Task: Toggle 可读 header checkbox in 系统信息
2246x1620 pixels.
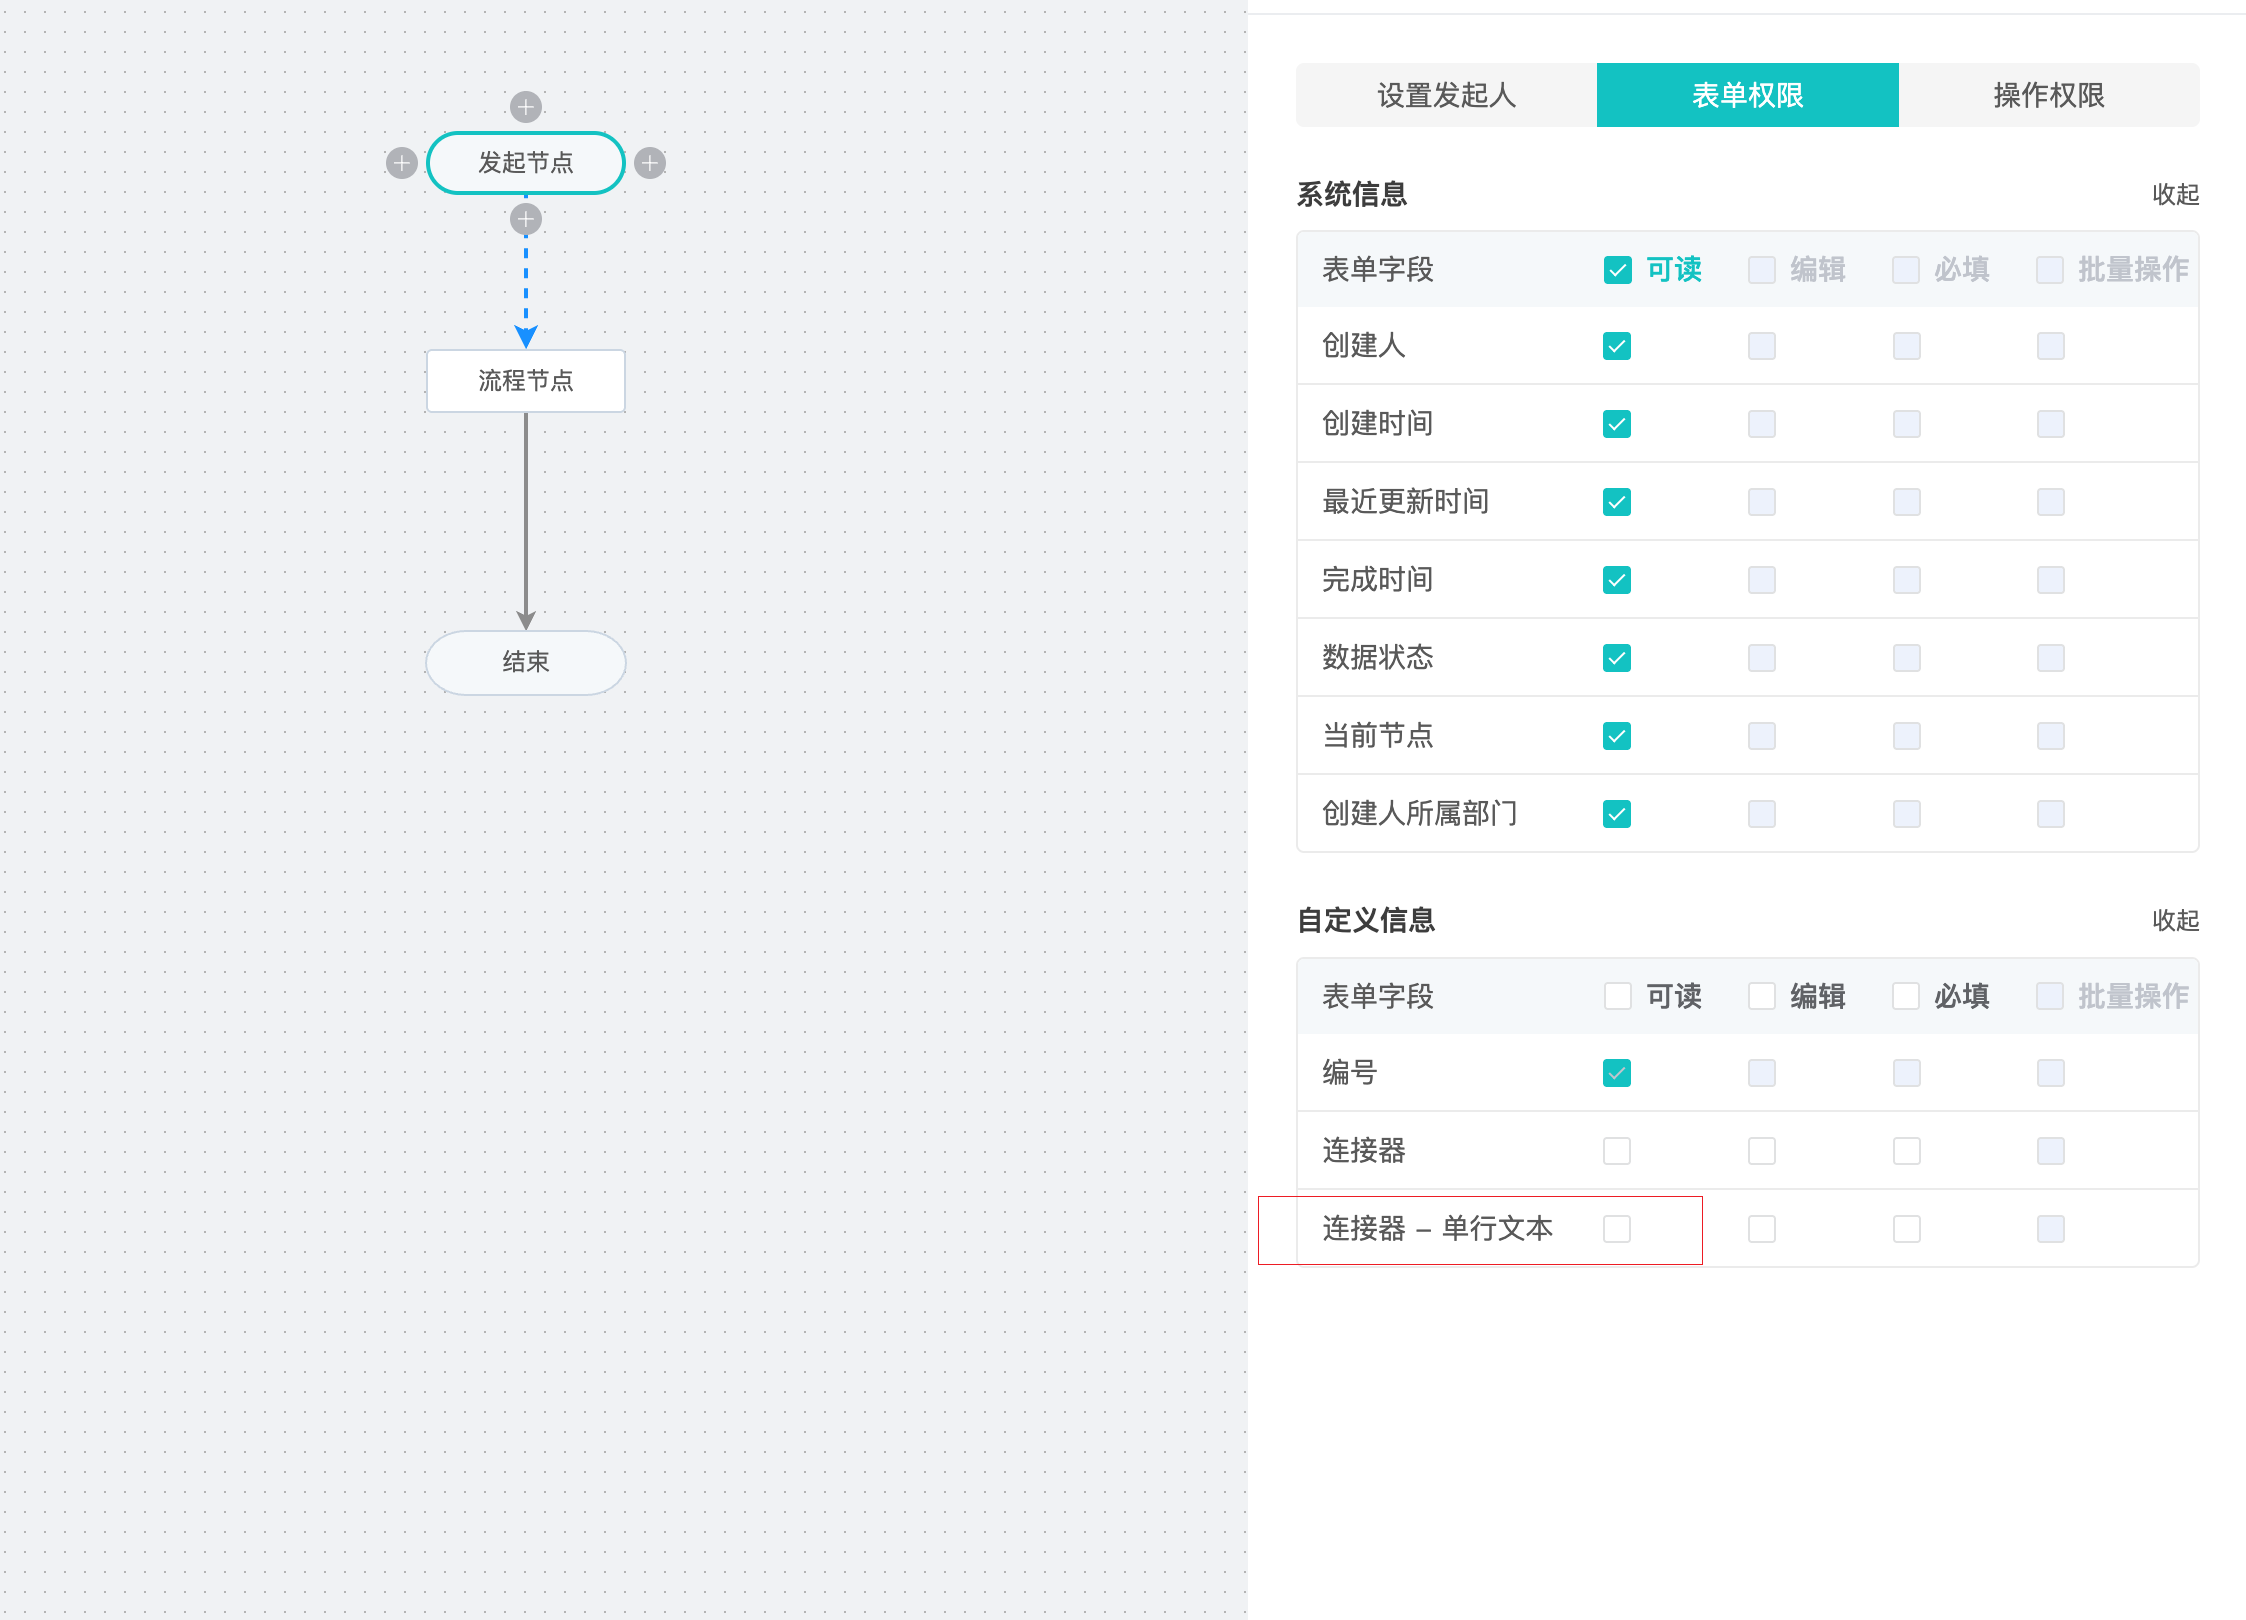Action: 1617,270
